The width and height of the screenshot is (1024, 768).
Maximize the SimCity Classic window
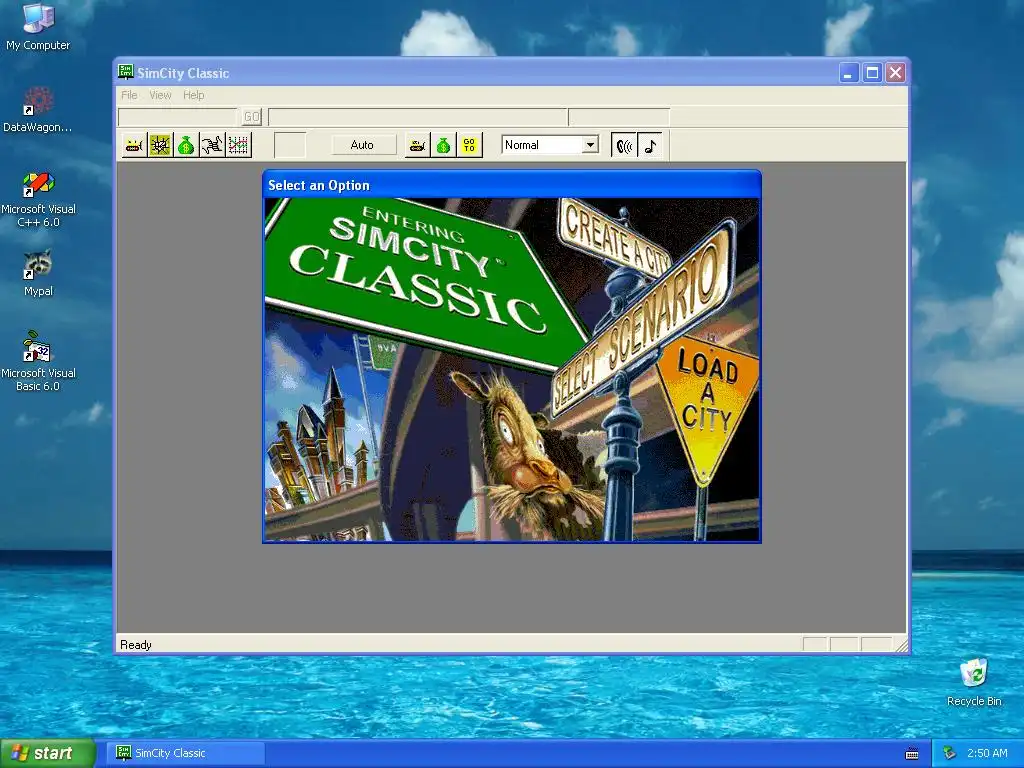point(872,72)
